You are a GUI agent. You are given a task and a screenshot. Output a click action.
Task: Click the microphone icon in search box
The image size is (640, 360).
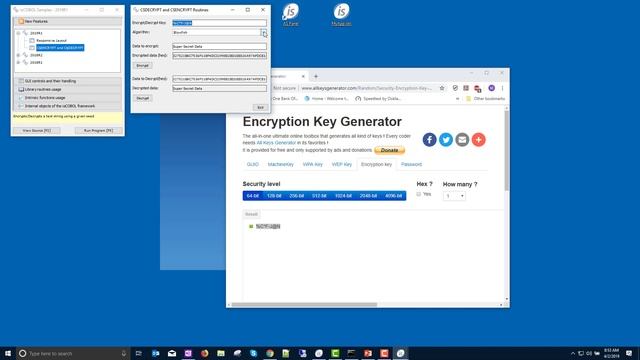point(124,353)
